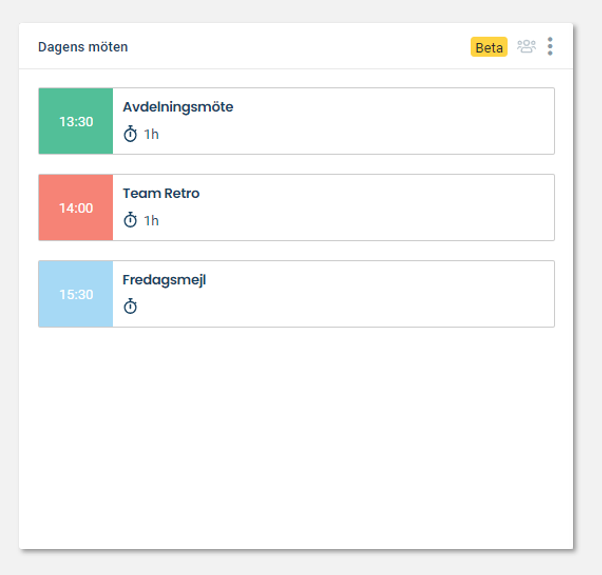Image resolution: width=602 pixels, height=575 pixels.
Task: Click the stopwatch icon under Fredagsmejl
Action: click(x=130, y=307)
